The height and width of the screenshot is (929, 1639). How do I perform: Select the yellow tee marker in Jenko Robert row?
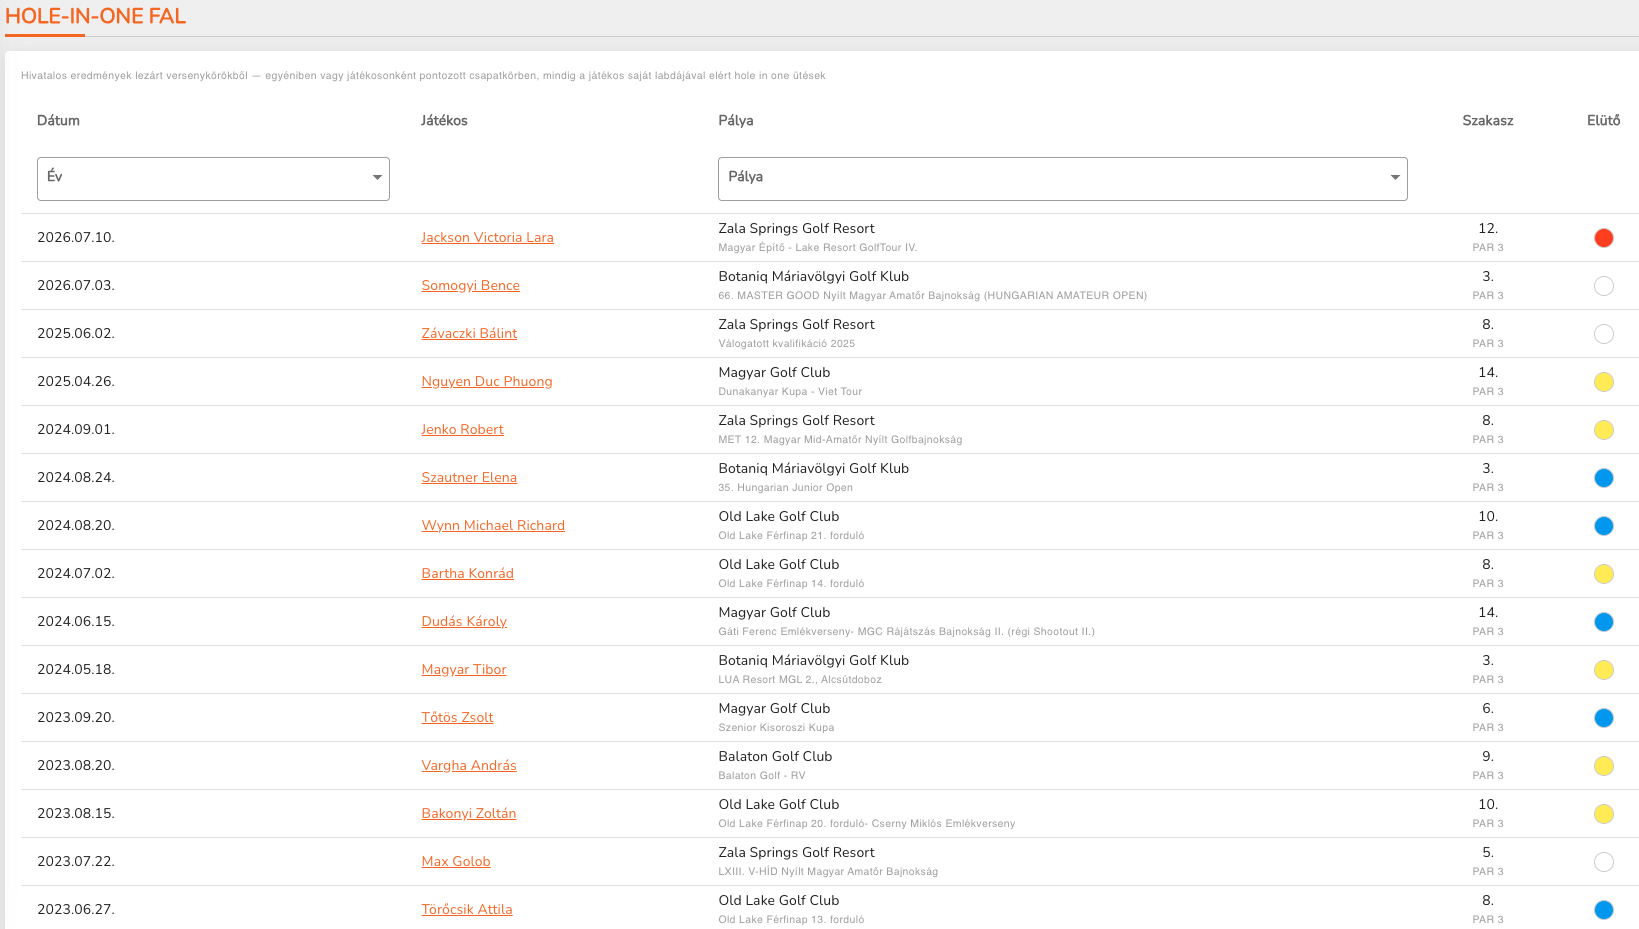[1603, 430]
